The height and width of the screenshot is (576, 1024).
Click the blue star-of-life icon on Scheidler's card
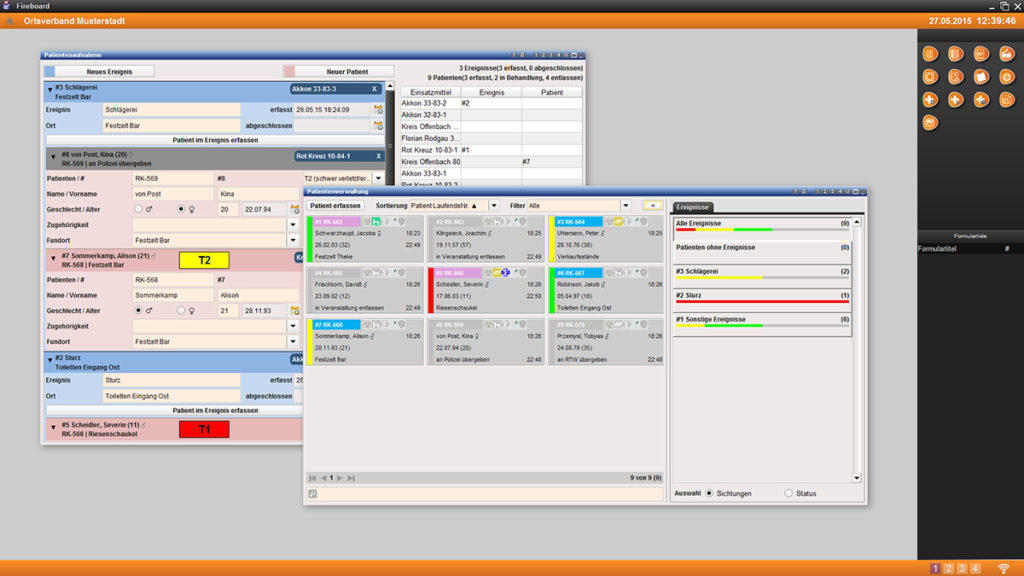click(506, 273)
